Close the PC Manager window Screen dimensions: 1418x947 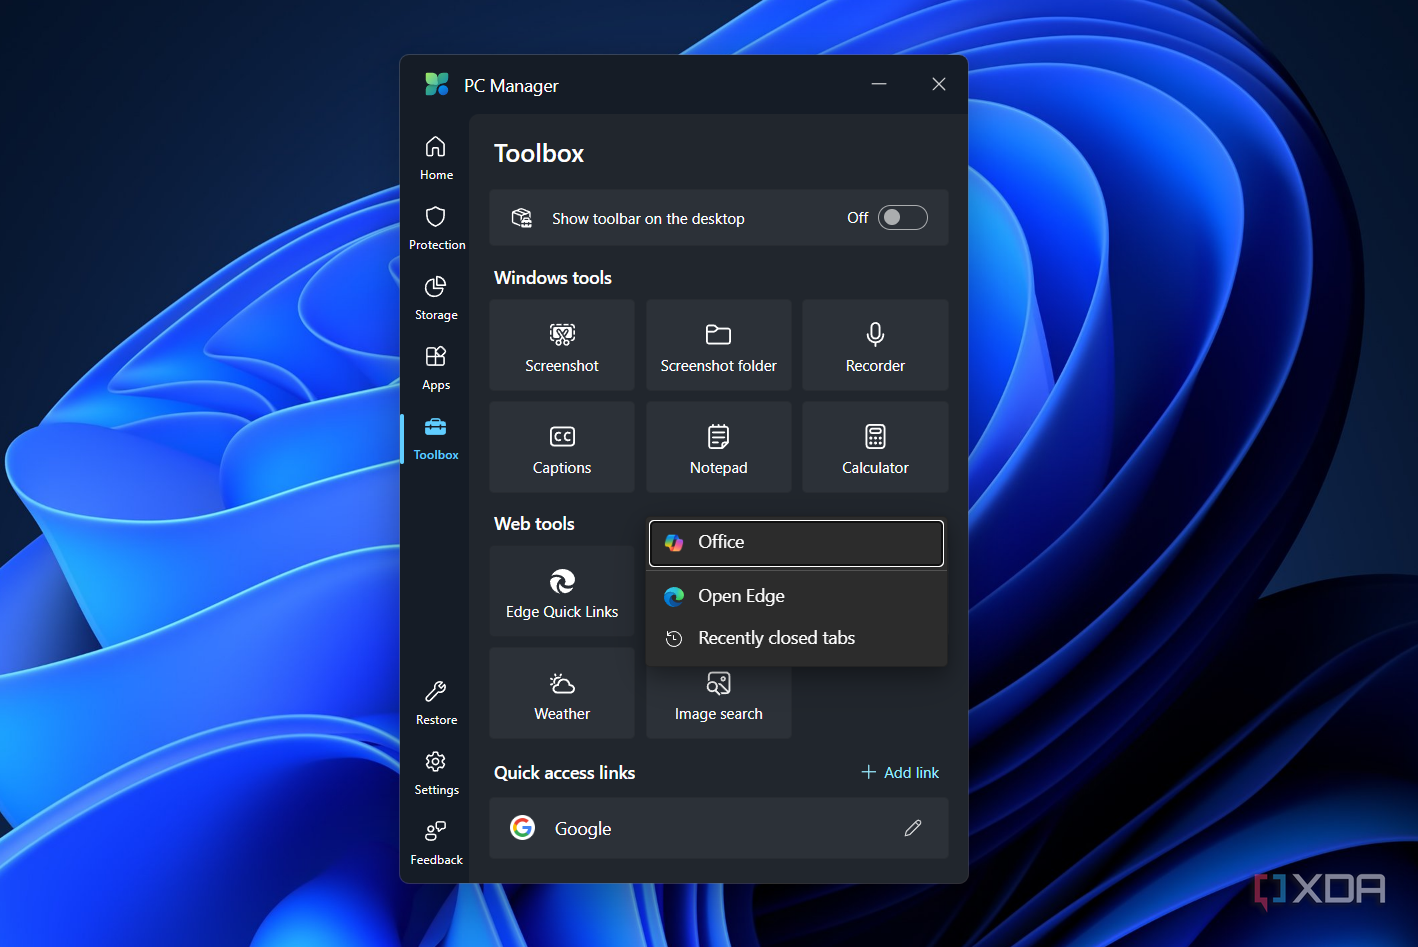[938, 84]
